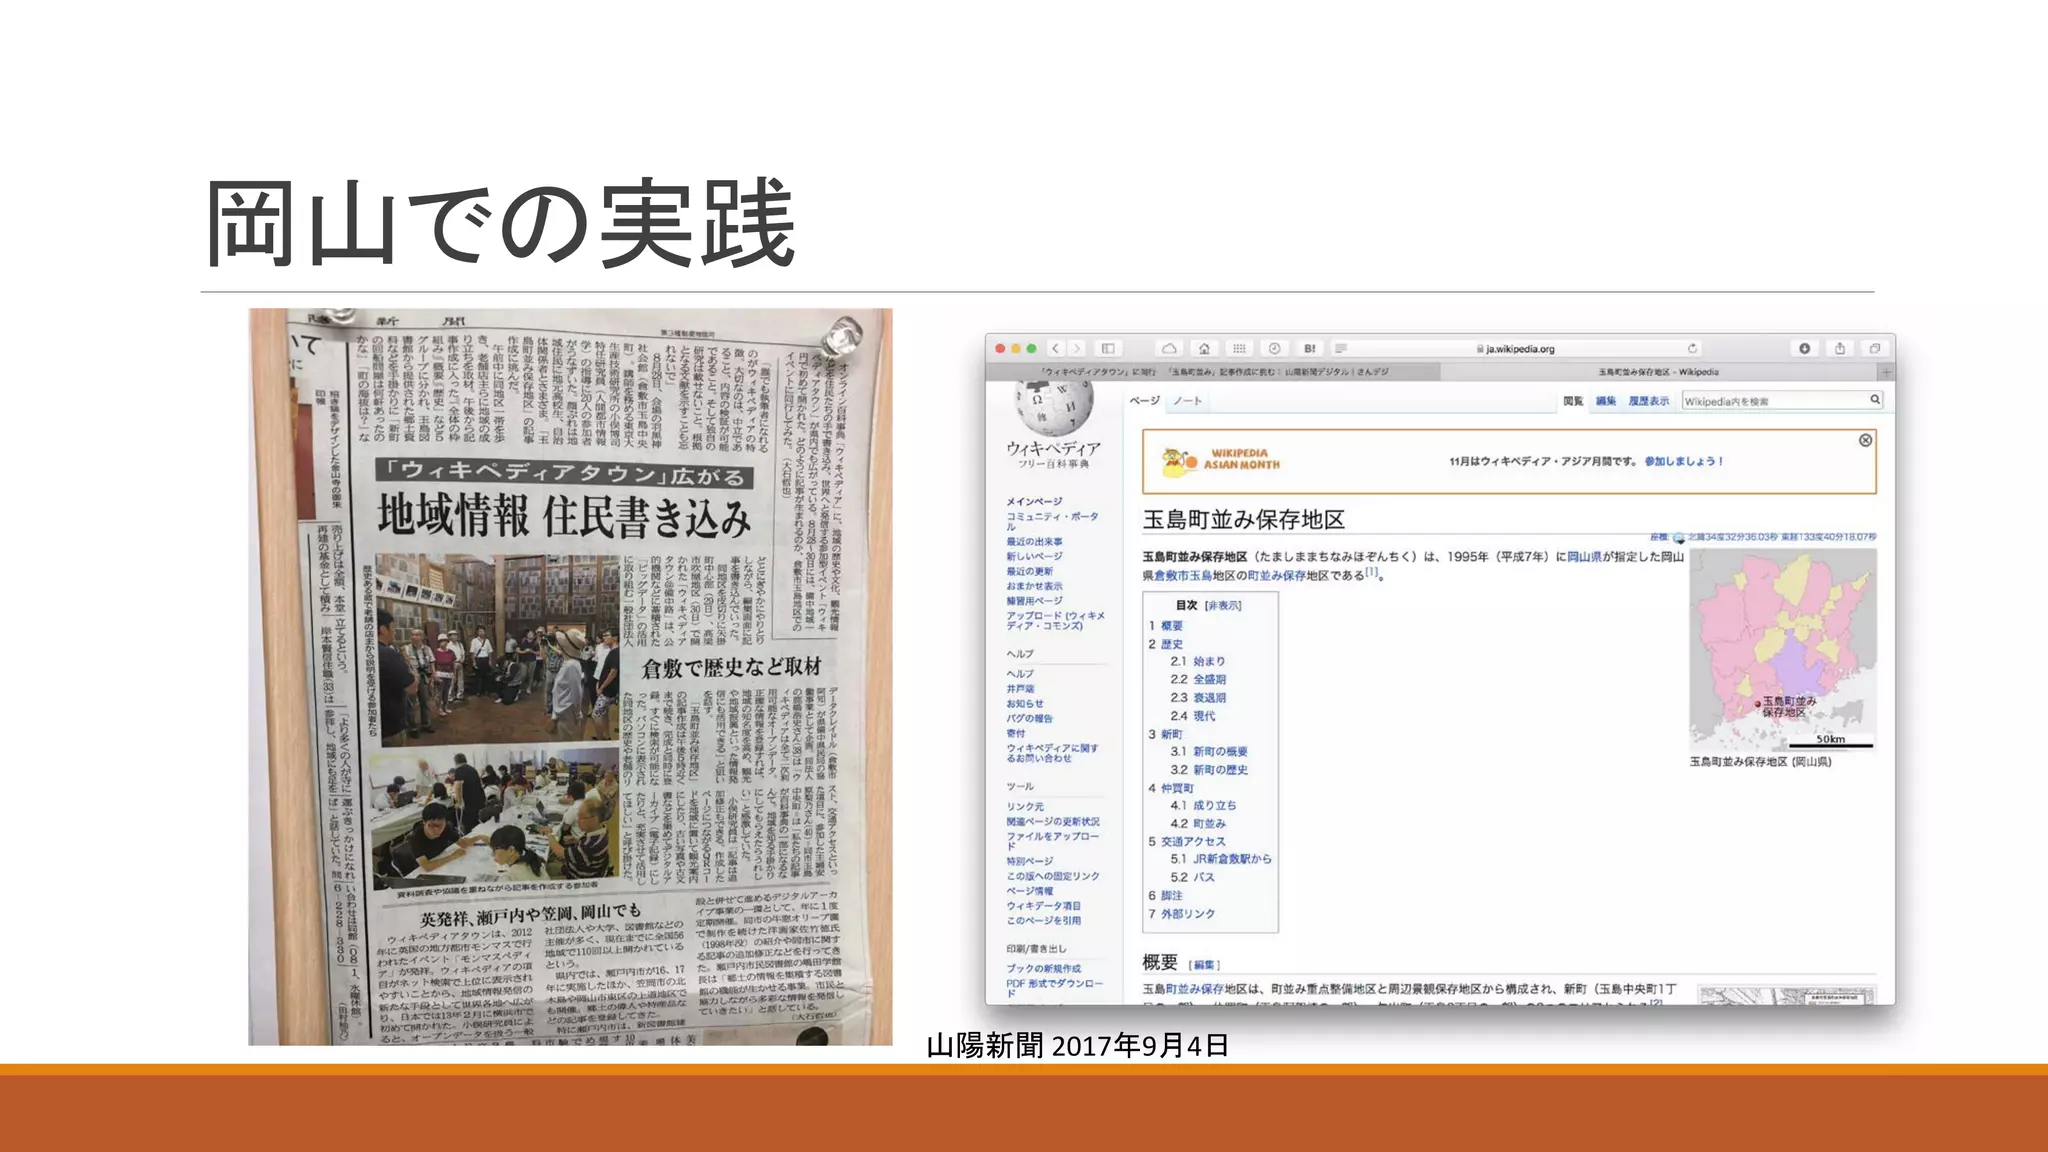
Task: Select the 履歴表示 tab
Action: [x=1648, y=401]
